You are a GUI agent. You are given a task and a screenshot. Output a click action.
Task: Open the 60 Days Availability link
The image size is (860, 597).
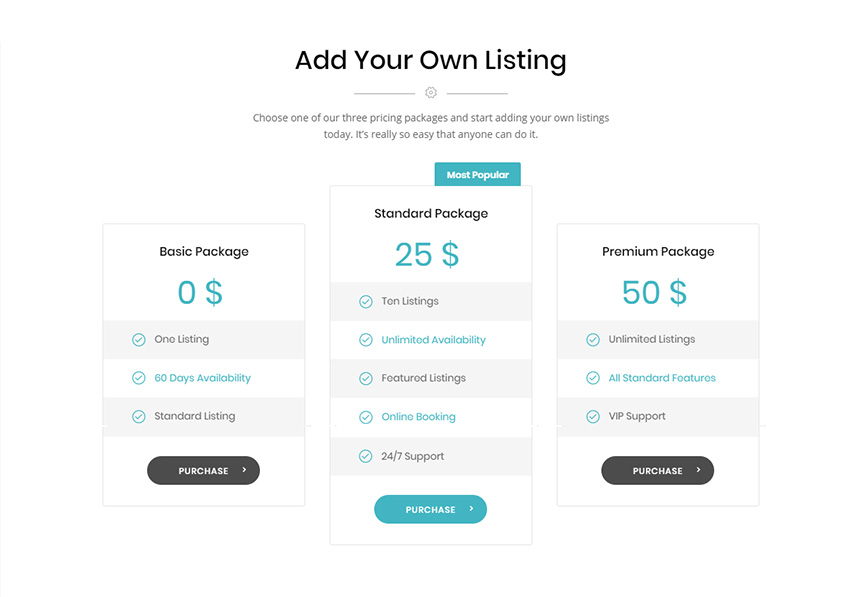tap(202, 378)
